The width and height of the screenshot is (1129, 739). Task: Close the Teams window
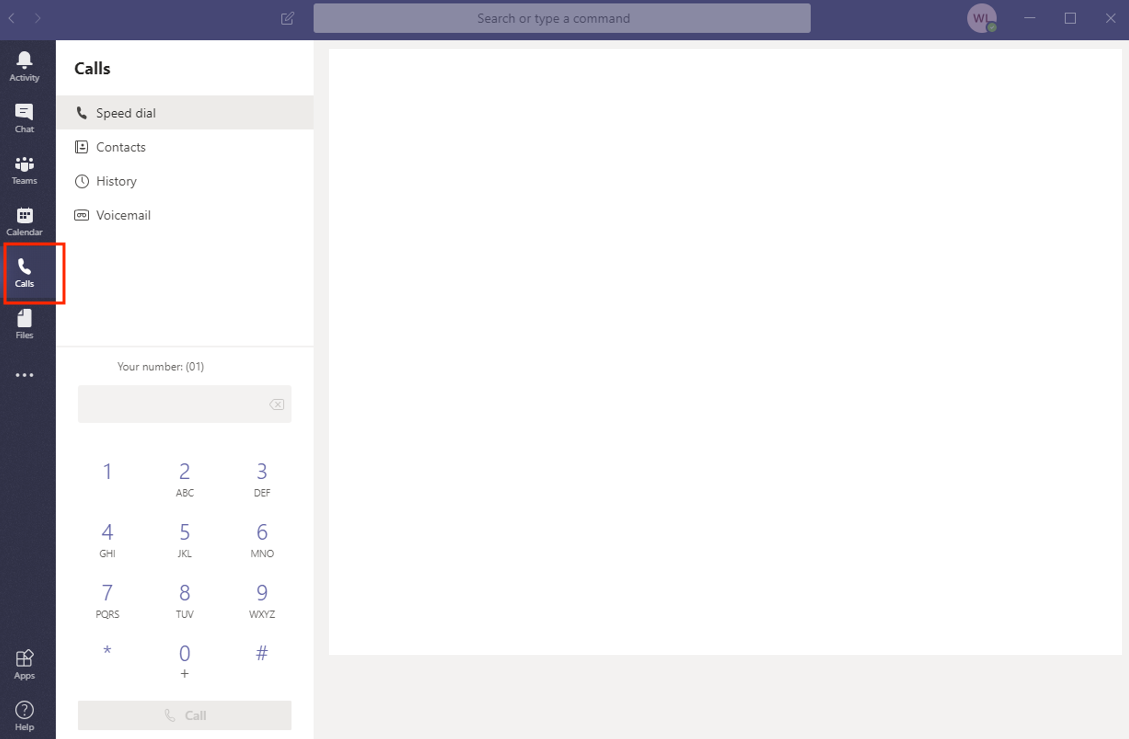point(1110,18)
